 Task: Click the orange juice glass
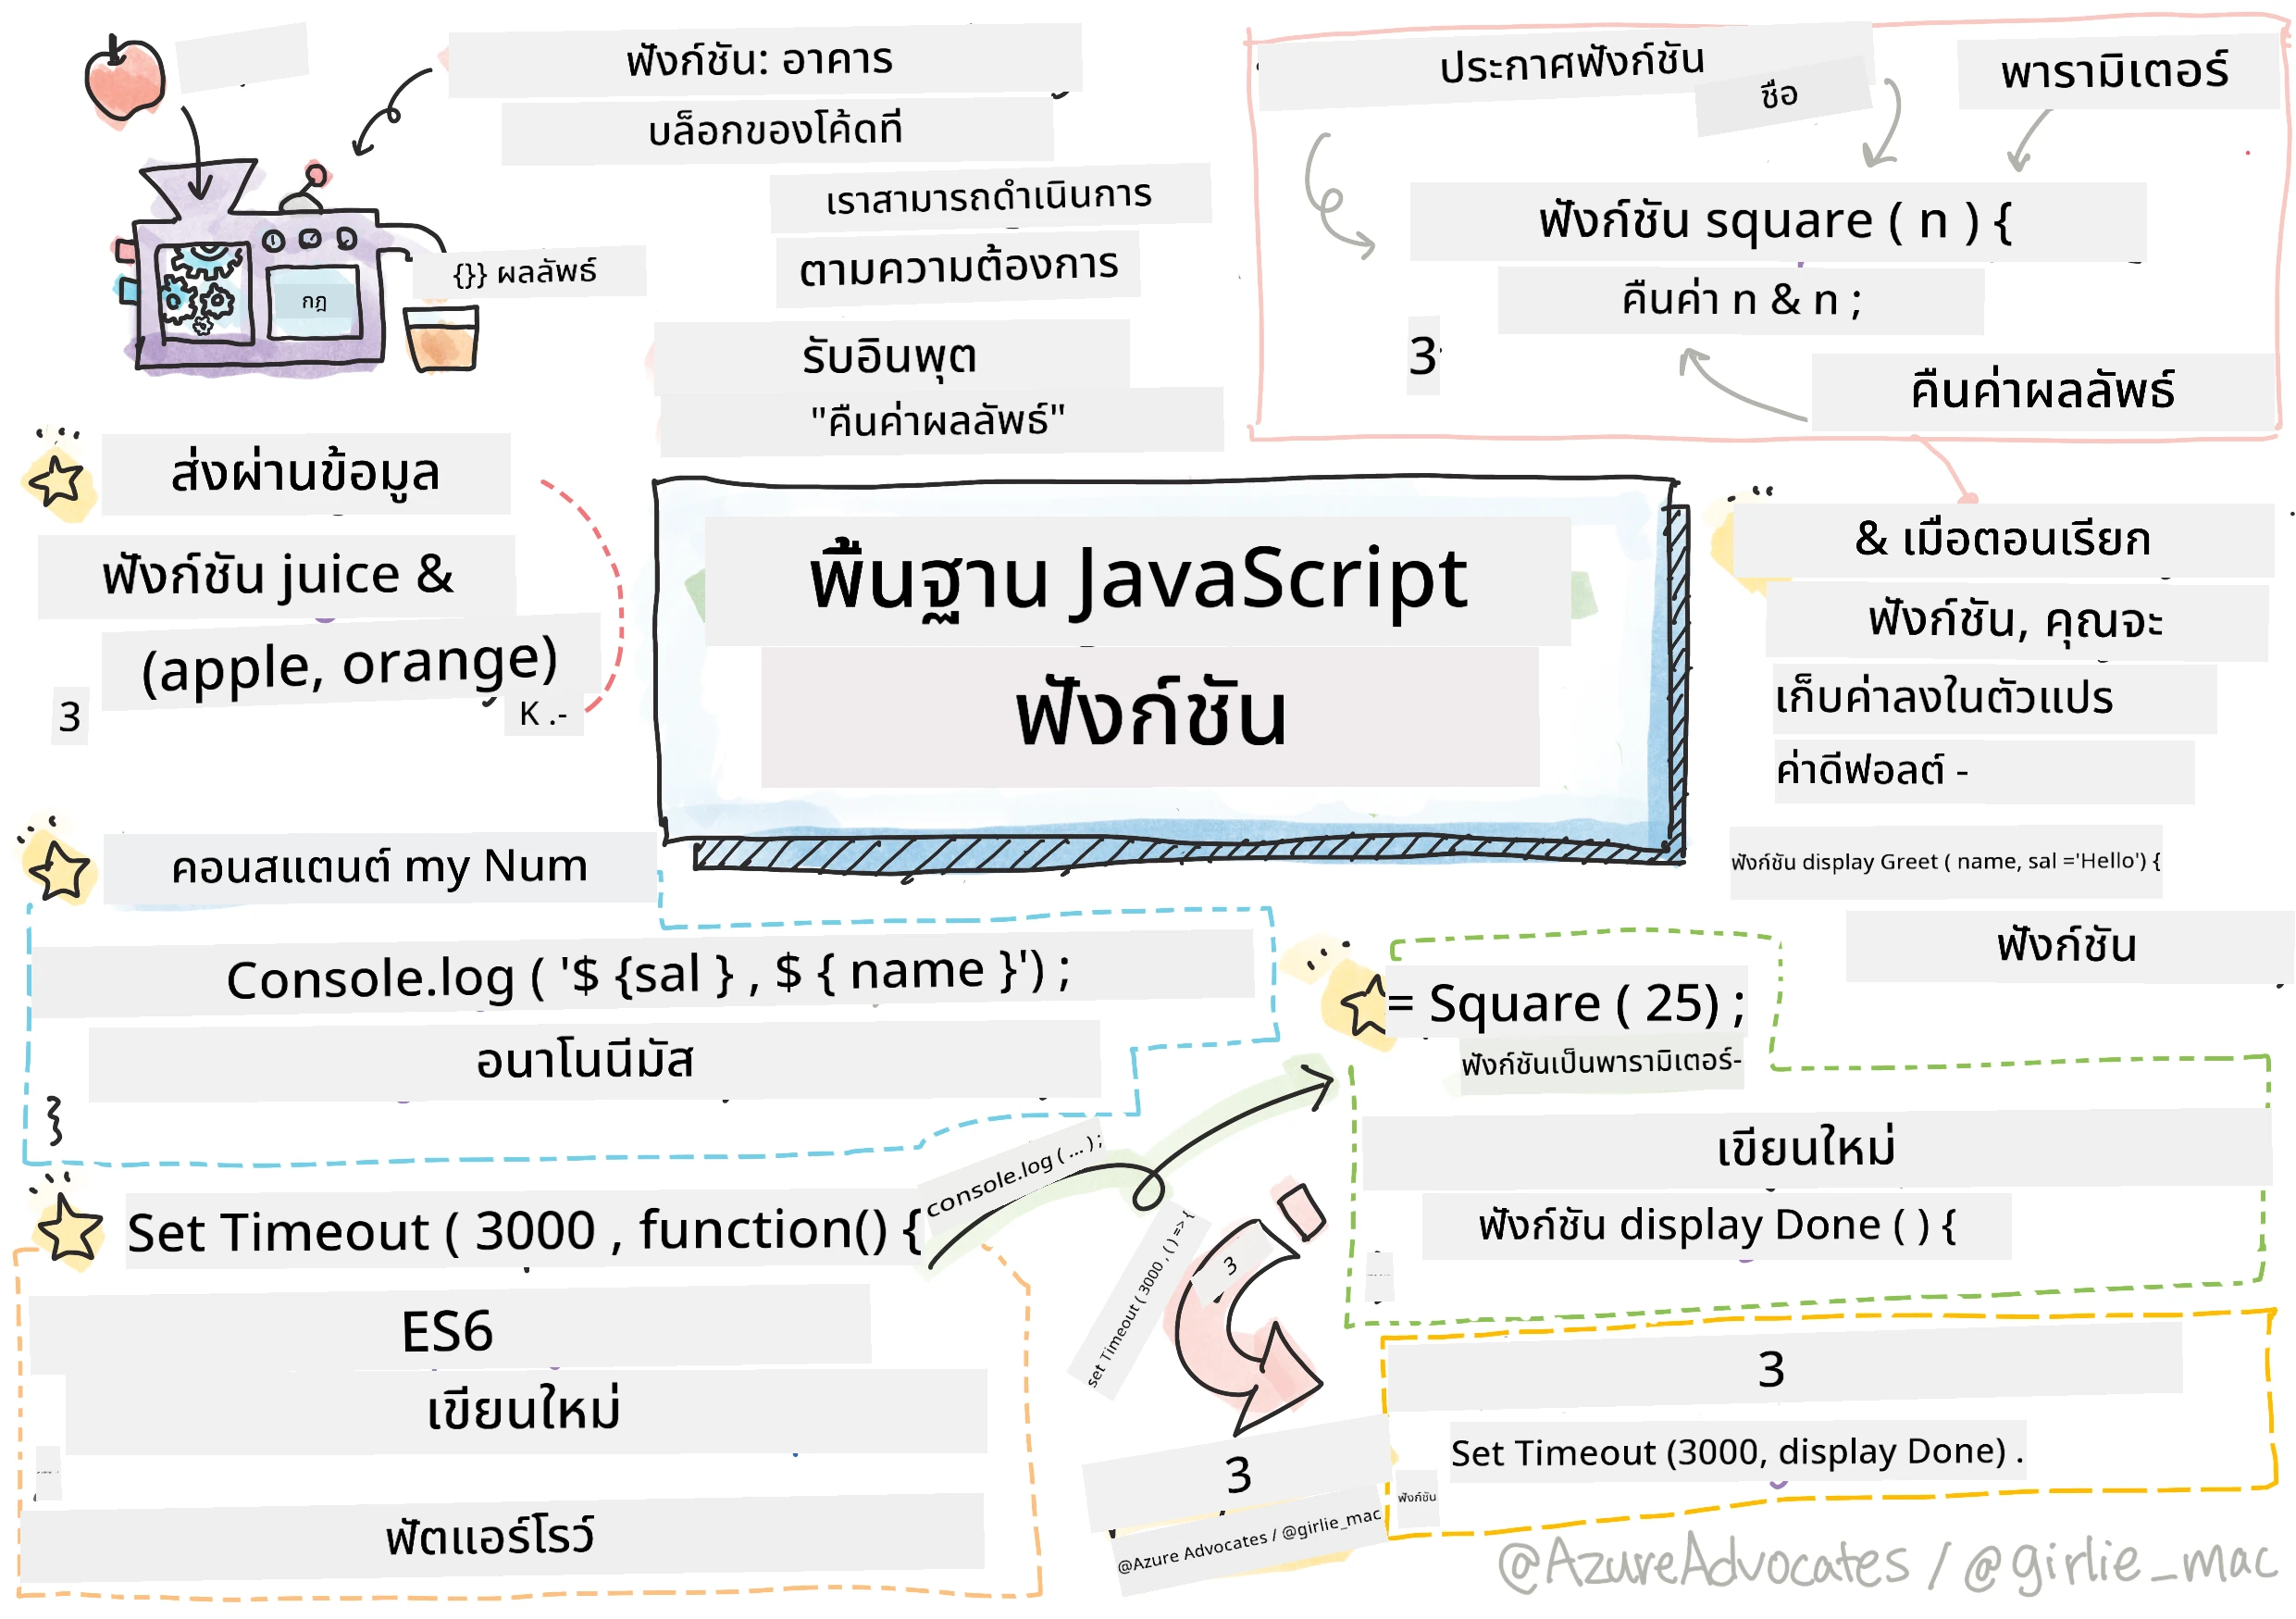point(441,339)
